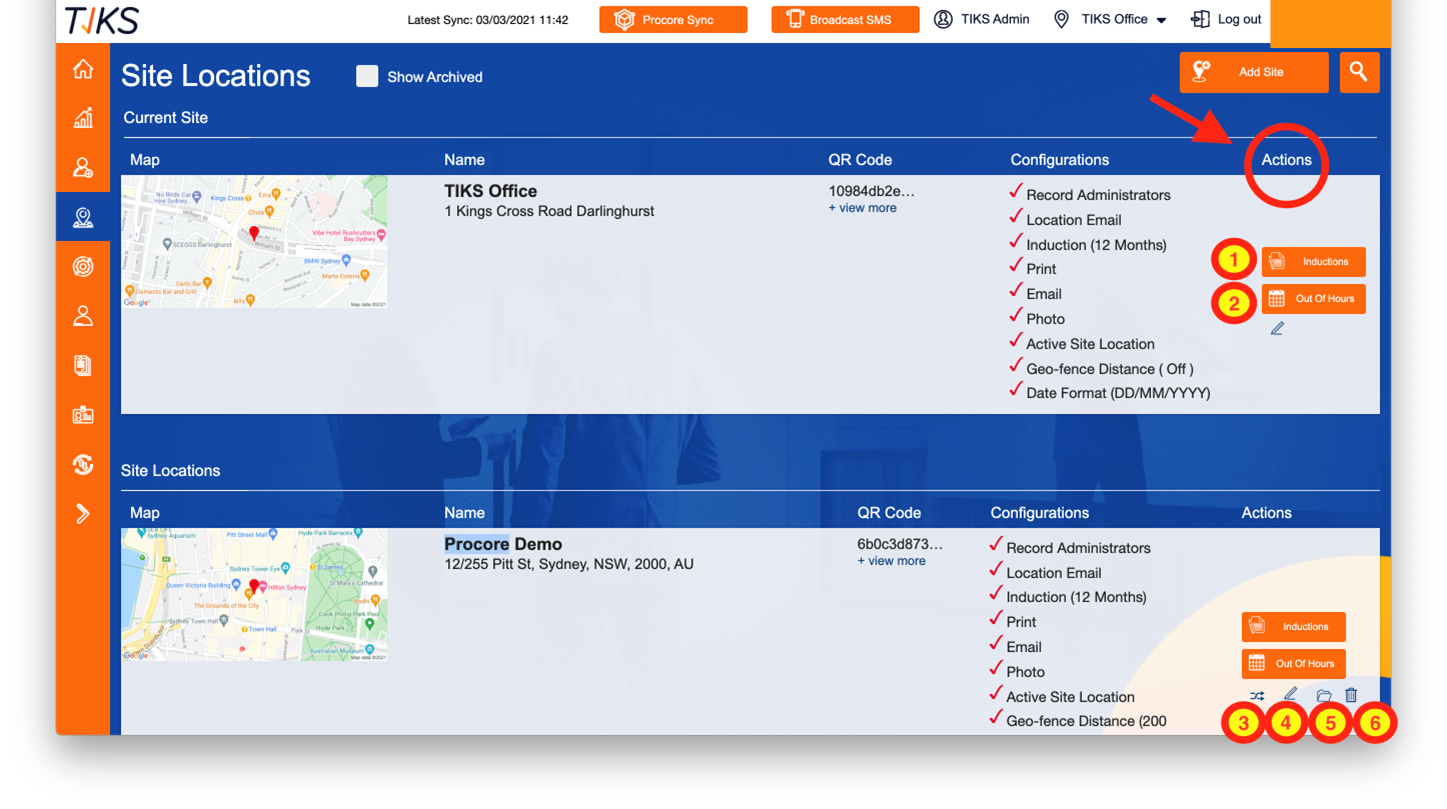Open the Home icon in sidebar
The width and height of the screenshot is (1447, 809).
point(83,69)
